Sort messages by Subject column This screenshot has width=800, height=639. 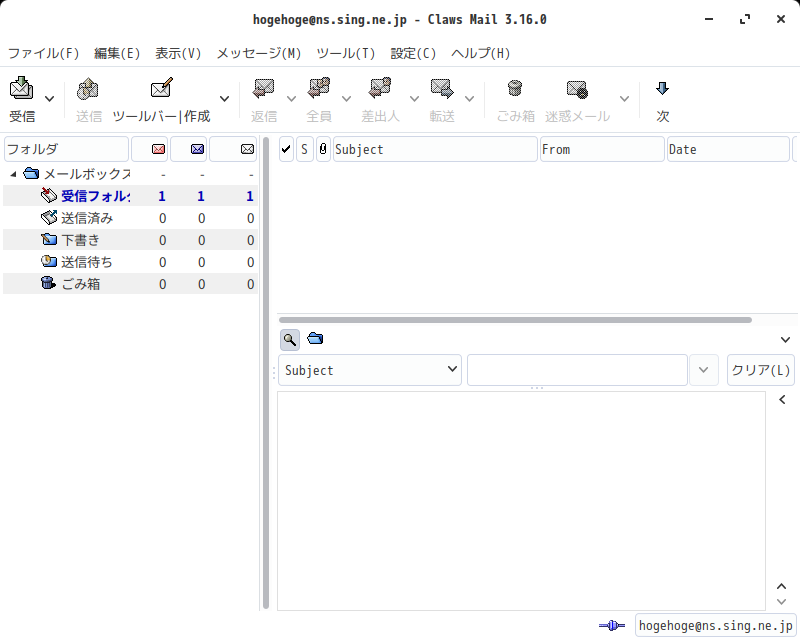click(x=435, y=149)
